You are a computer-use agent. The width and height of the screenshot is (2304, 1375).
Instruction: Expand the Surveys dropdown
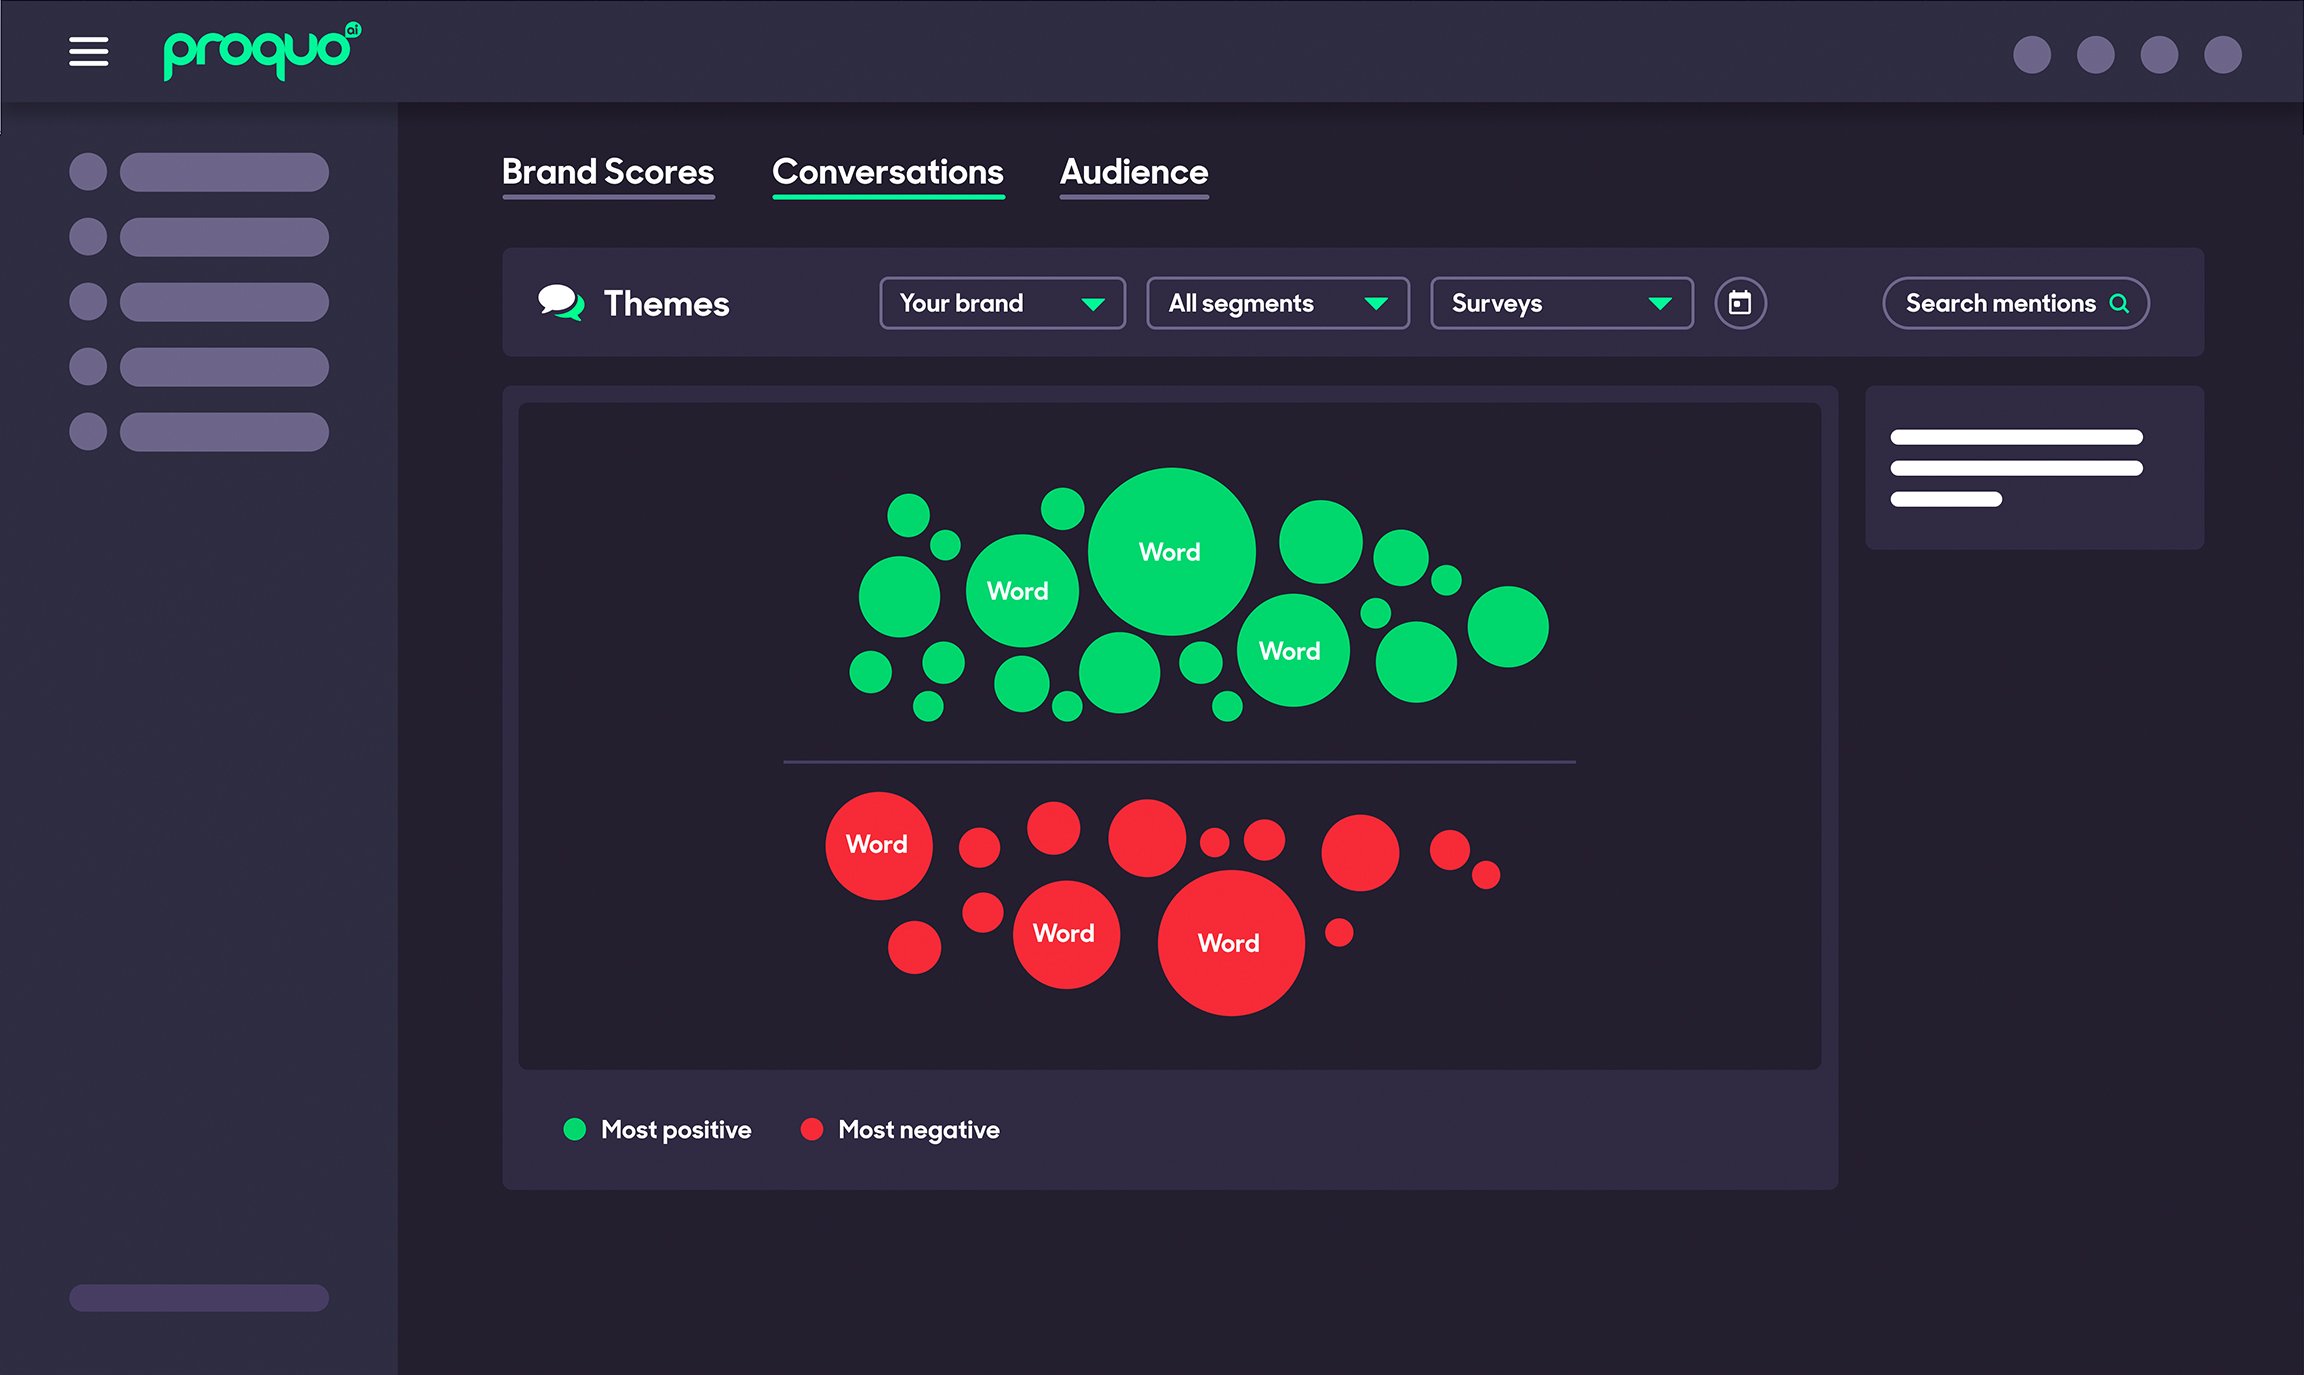[x=1562, y=303]
